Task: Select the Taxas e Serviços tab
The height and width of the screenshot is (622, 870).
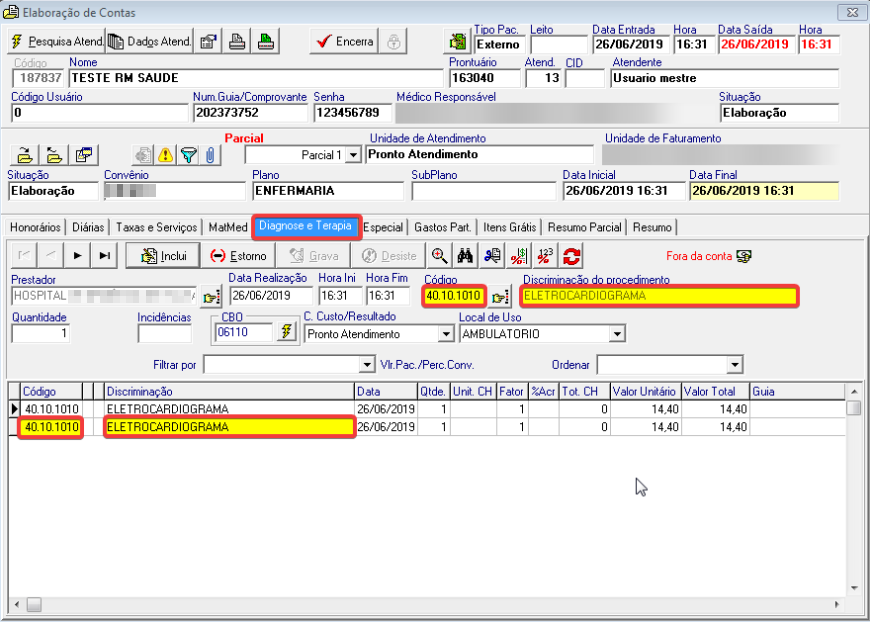Action: [156, 227]
